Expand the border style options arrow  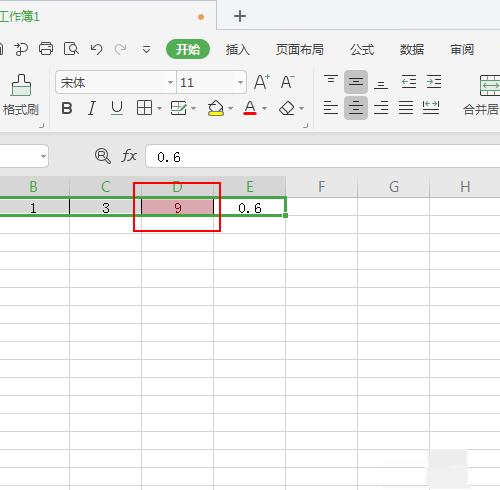(159, 109)
